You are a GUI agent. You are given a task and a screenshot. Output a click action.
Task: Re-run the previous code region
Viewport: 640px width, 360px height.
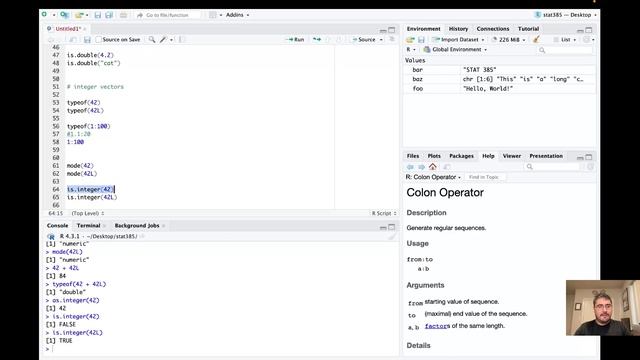click(317, 40)
